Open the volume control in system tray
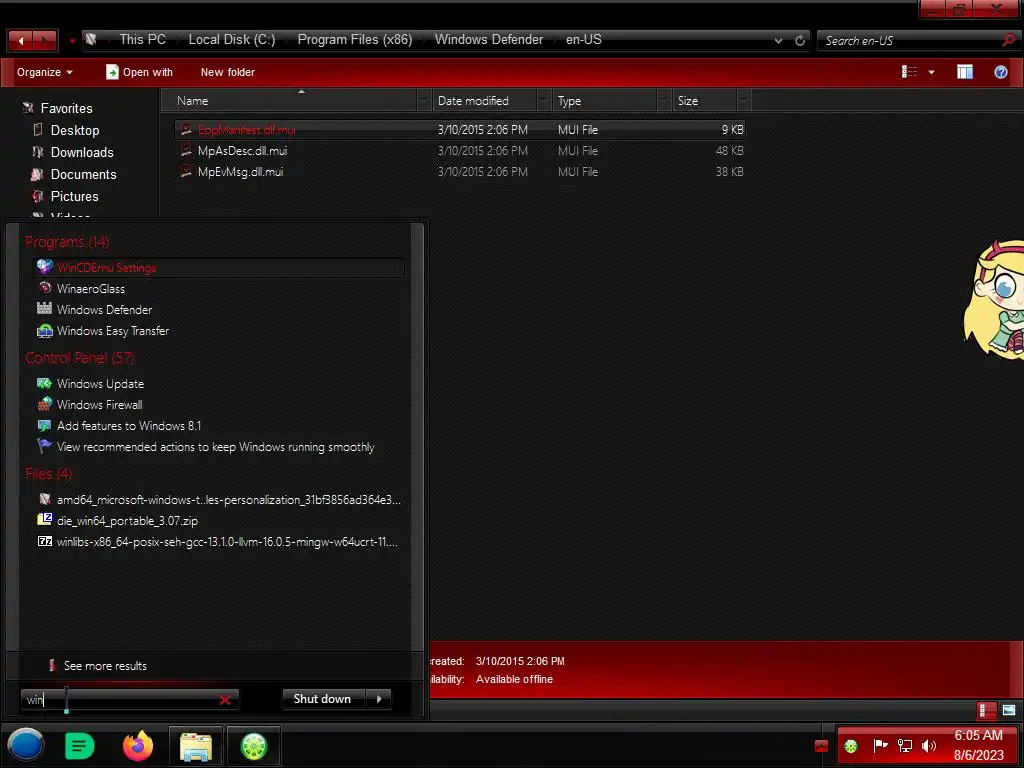 pyautogui.click(x=929, y=746)
